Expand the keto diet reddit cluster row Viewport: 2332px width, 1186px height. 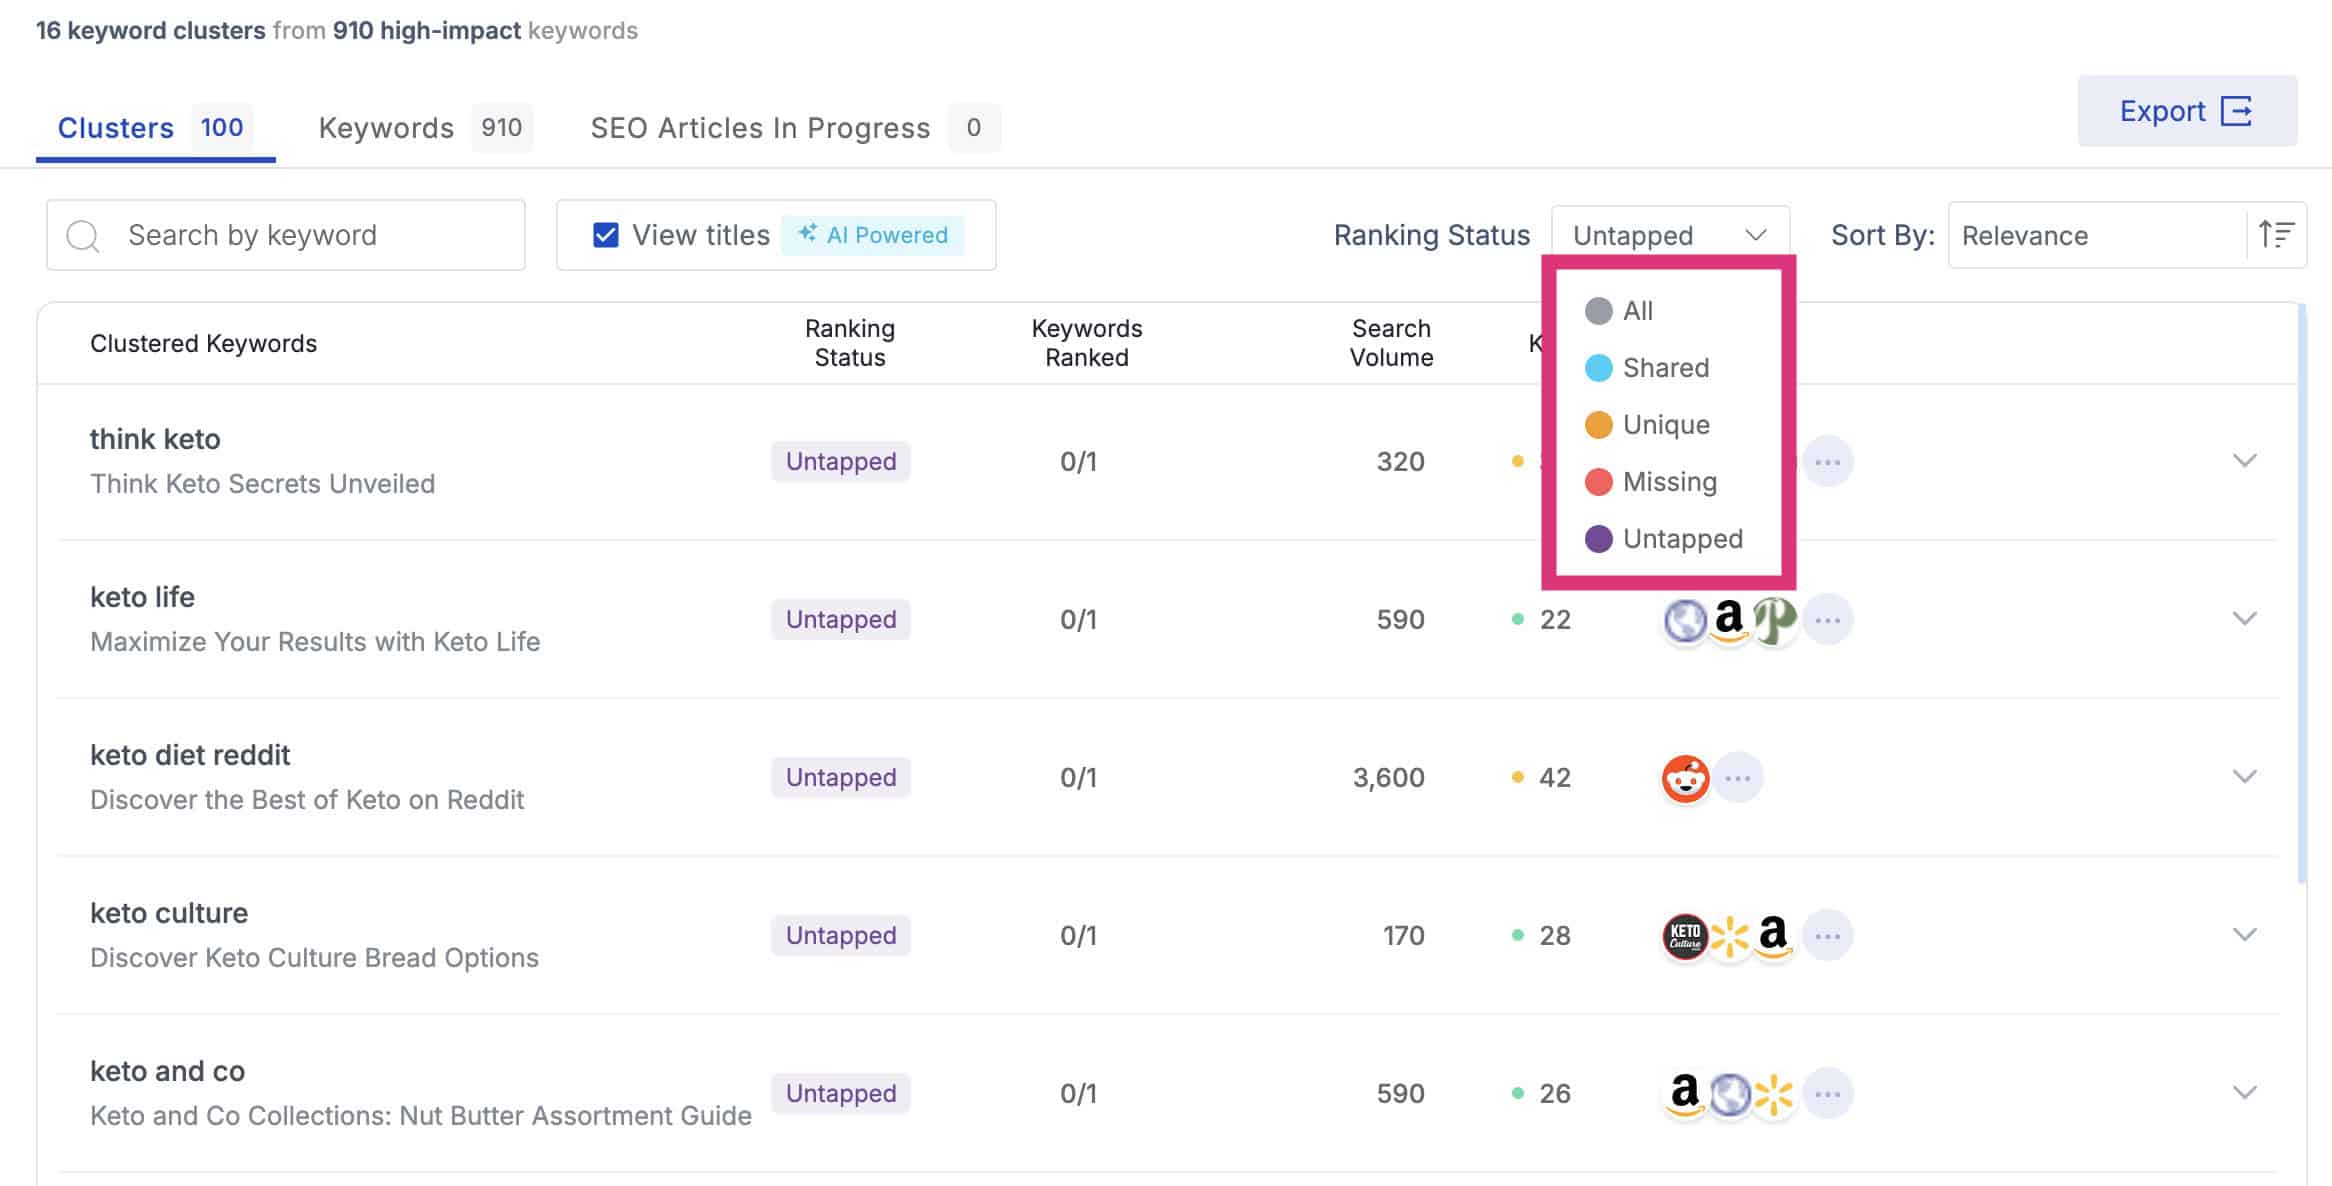[2245, 777]
